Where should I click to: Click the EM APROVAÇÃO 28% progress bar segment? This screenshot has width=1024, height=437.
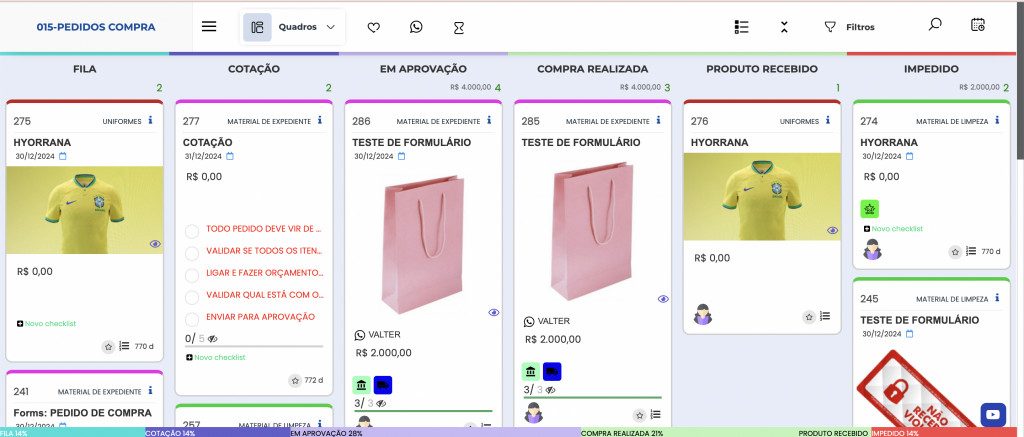click(433, 433)
